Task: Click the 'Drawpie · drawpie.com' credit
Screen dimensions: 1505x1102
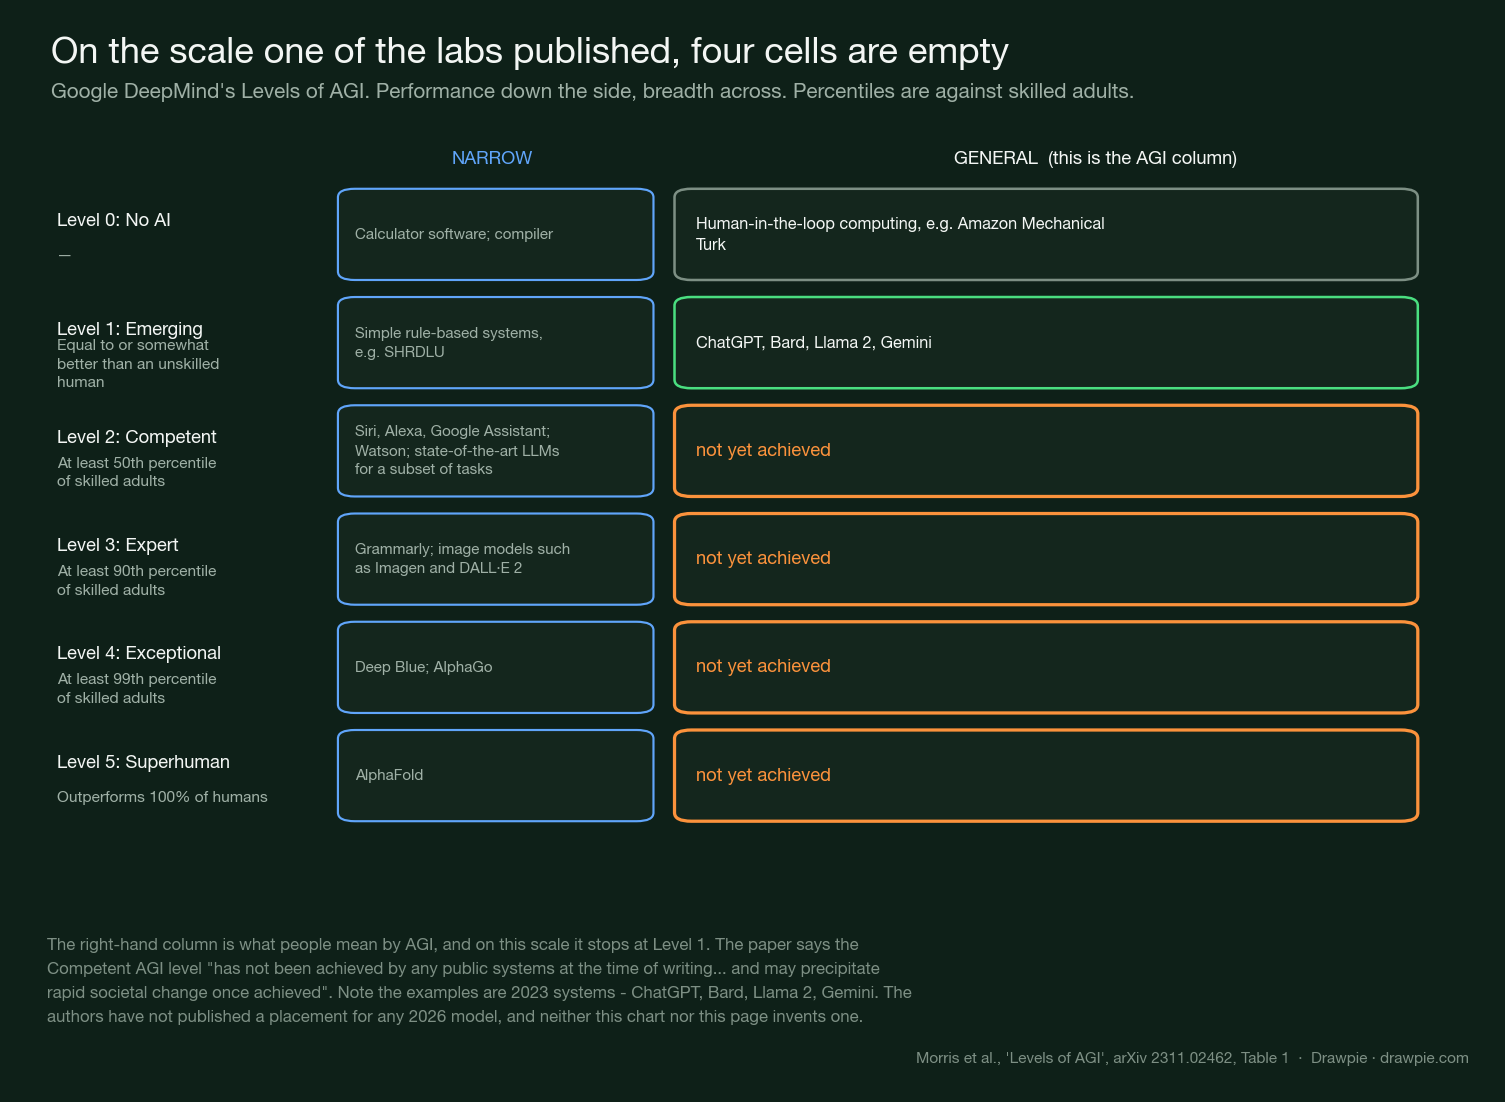Action: pyautogui.click(x=1390, y=1058)
